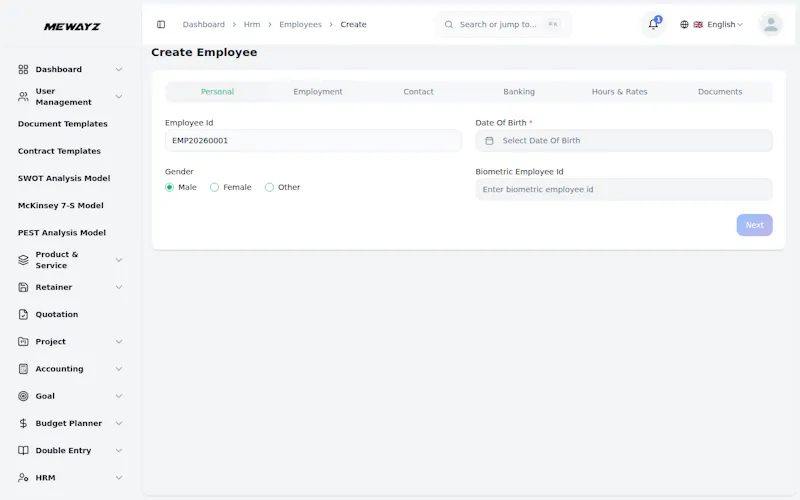Select the Female gender option

(214, 187)
